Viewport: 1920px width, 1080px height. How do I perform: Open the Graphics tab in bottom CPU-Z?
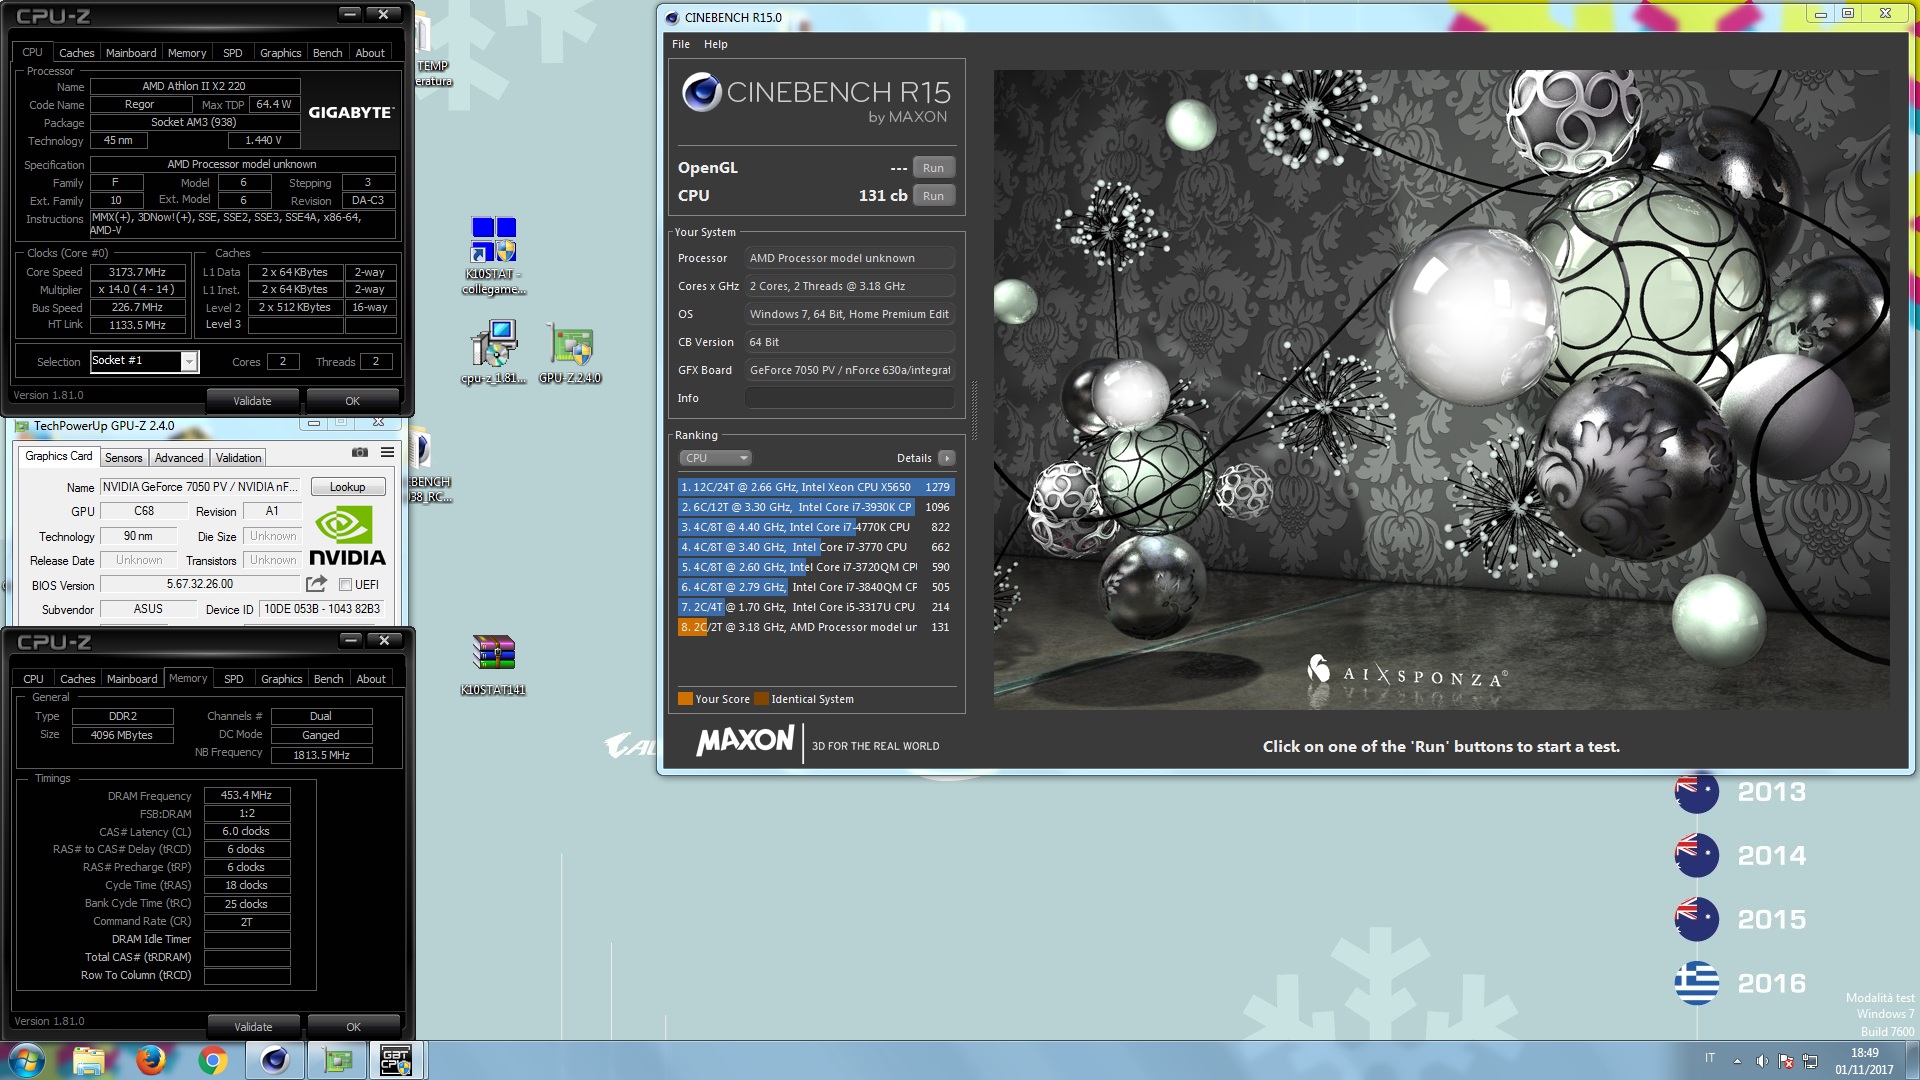point(281,679)
